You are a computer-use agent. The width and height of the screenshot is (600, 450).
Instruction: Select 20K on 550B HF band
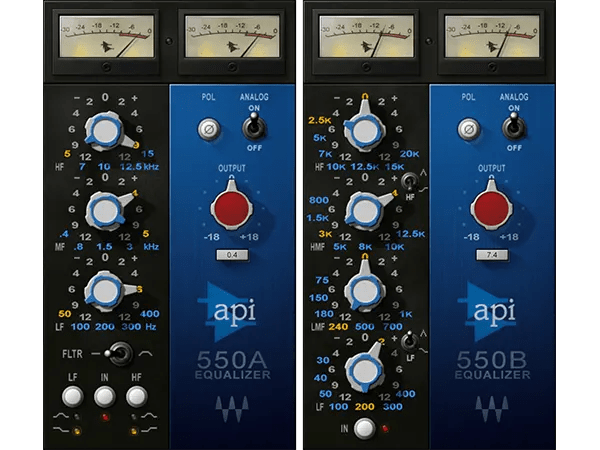(x=409, y=154)
